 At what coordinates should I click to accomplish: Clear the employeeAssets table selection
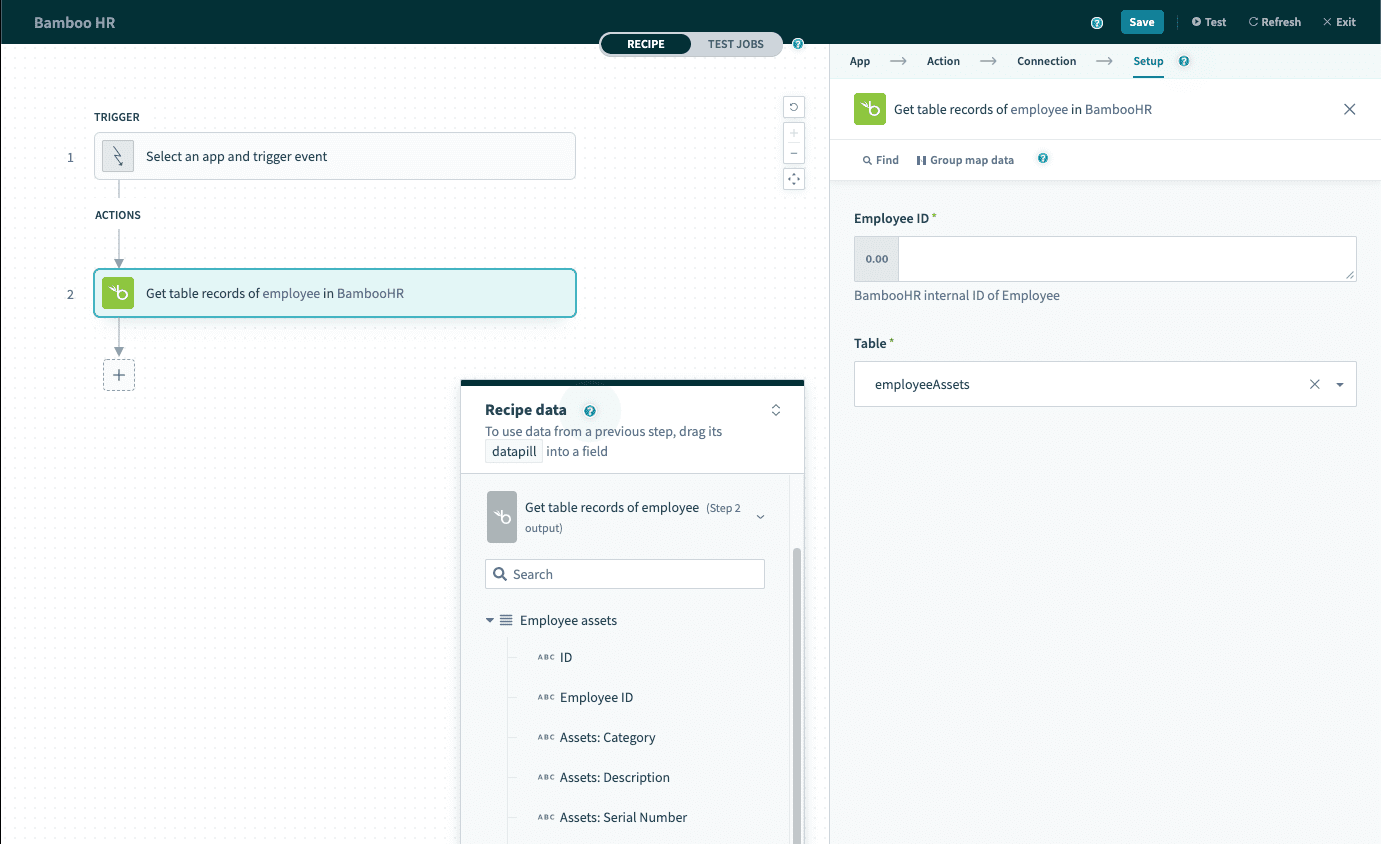1314,384
